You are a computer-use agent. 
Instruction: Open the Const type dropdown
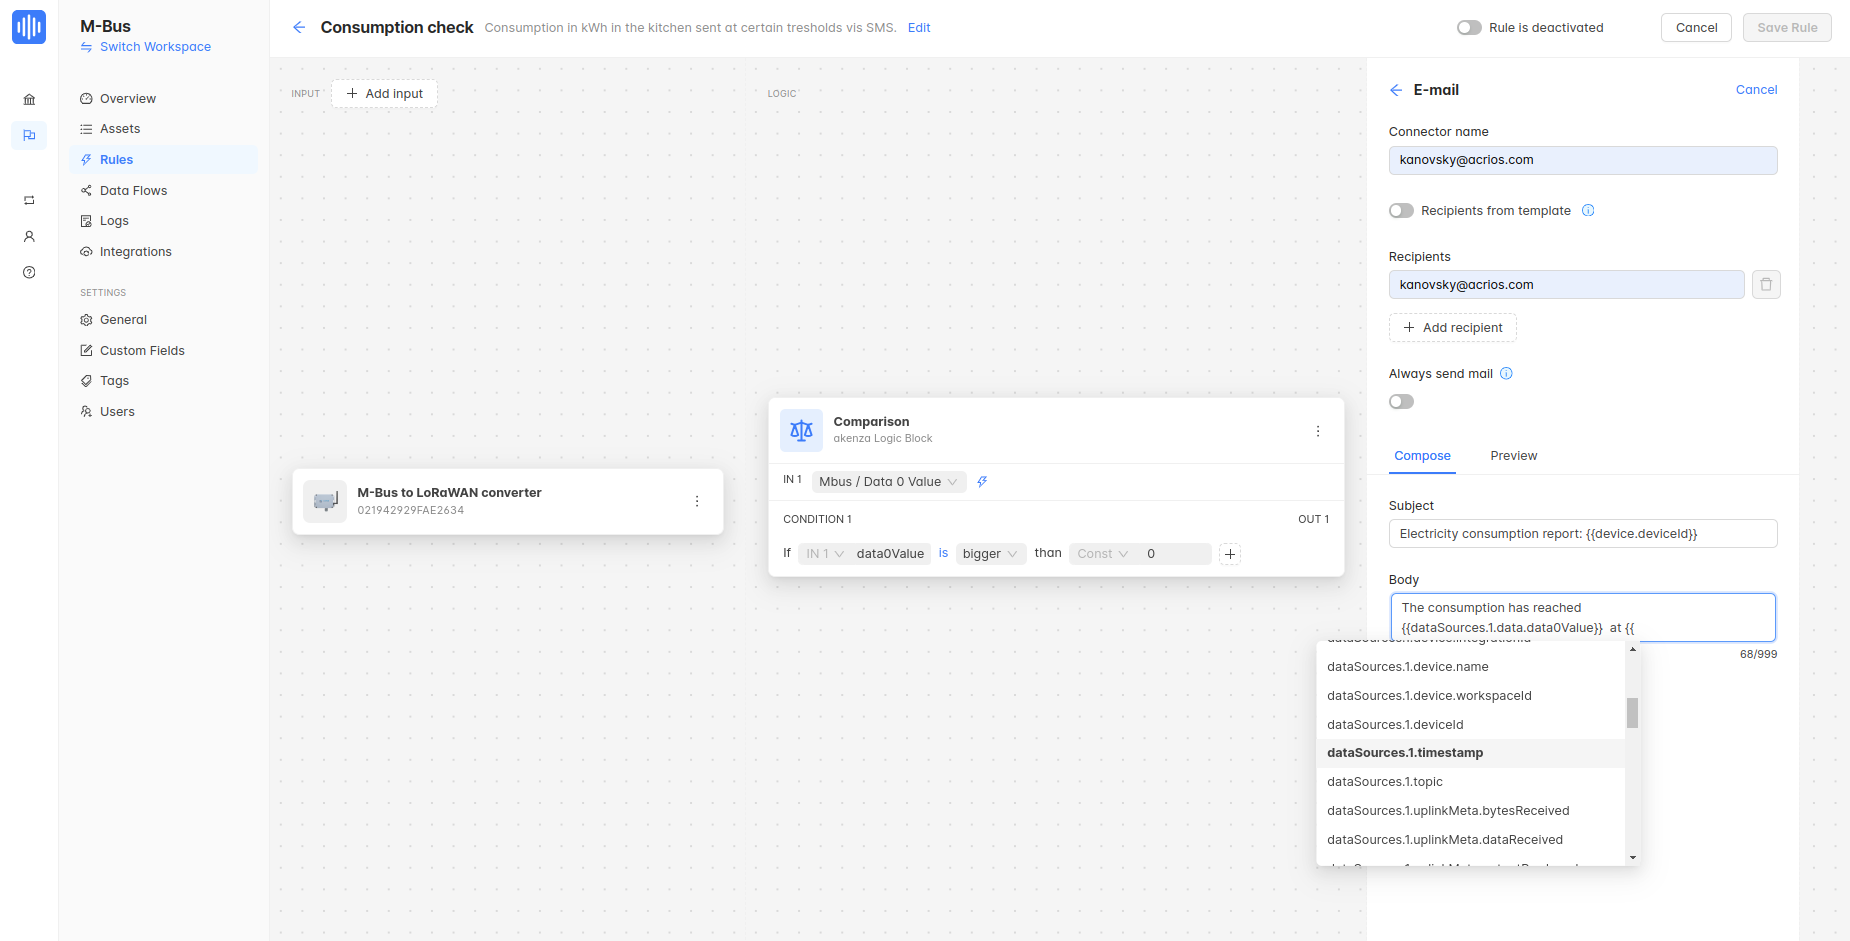1102,554
